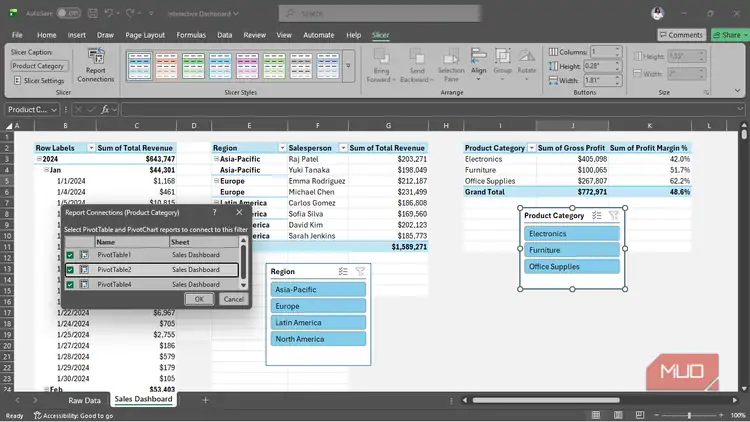Click OK in Report Connections dialog
The width and height of the screenshot is (750, 422).
199,299
